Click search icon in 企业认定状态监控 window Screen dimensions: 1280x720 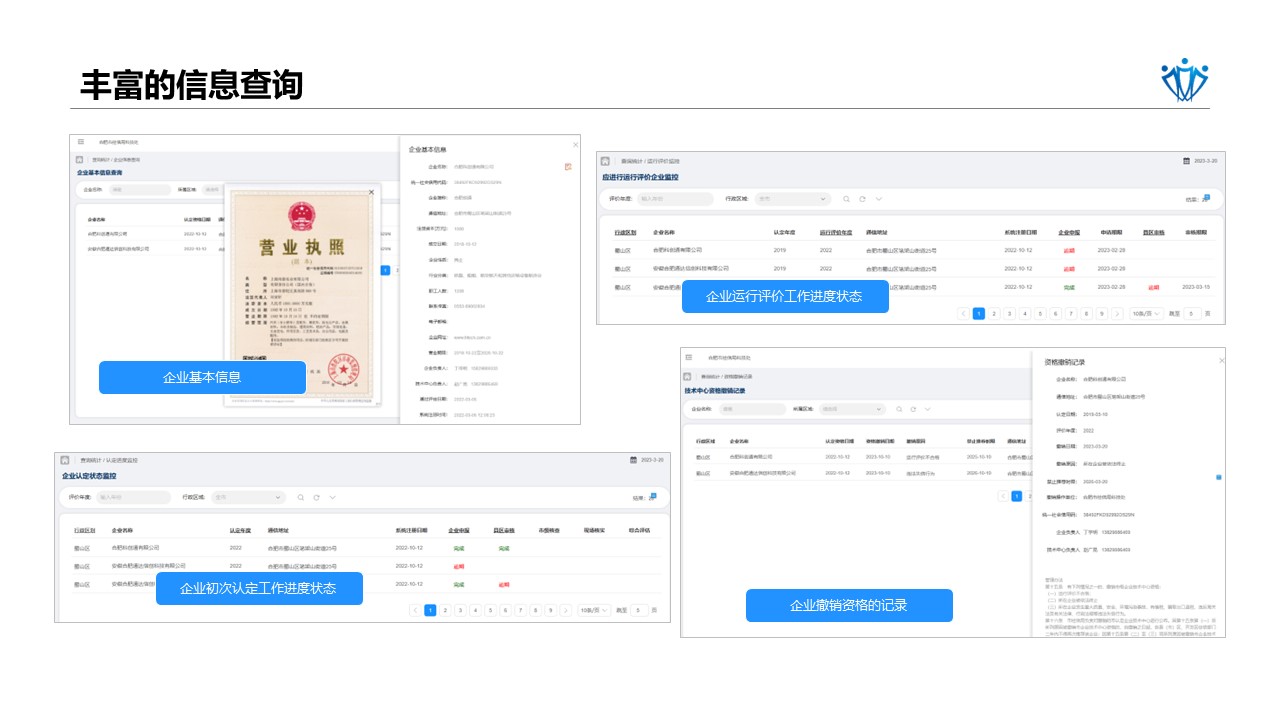pos(300,497)
